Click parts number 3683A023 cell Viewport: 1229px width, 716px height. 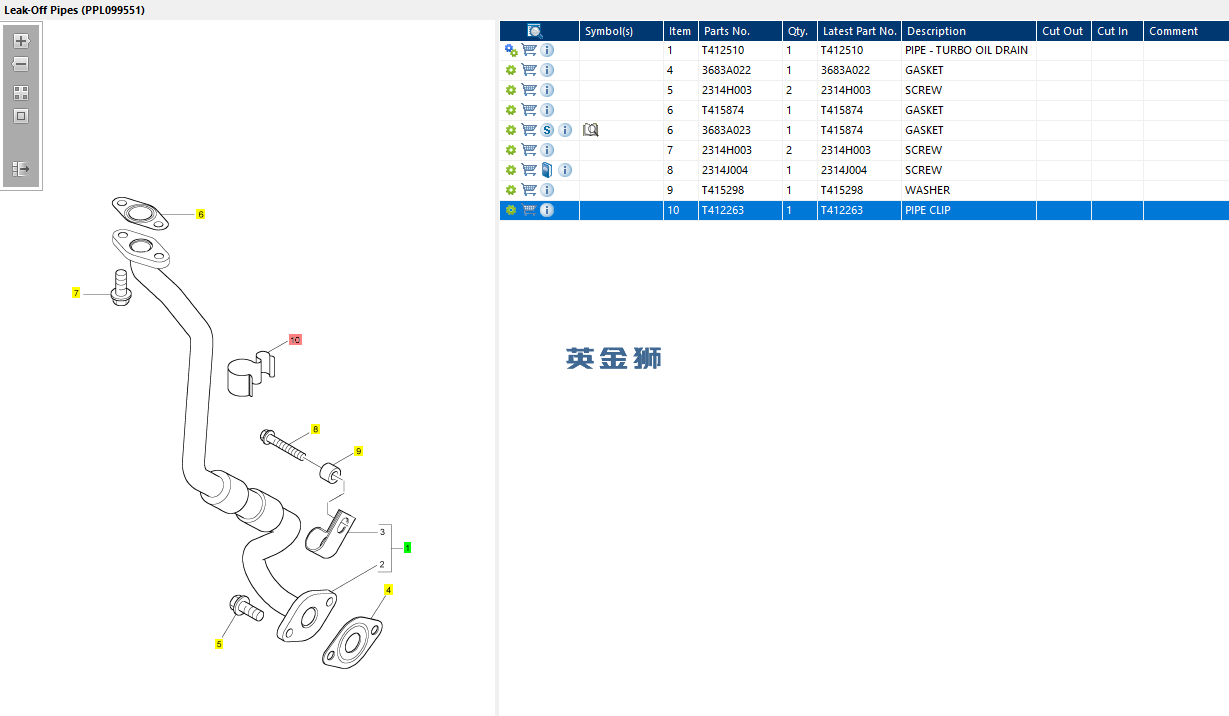(x=739, y=130)
